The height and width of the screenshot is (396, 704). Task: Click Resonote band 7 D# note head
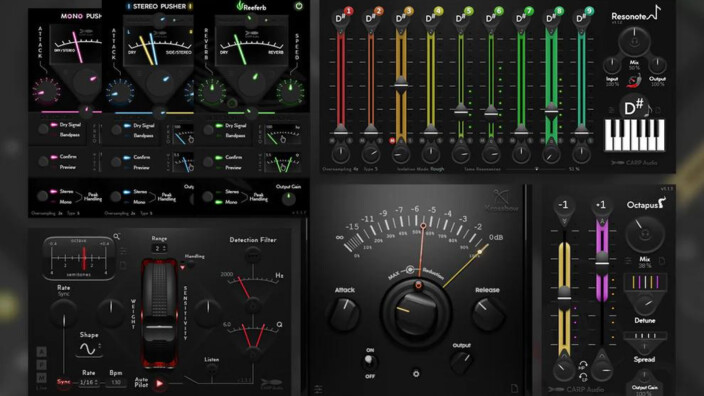[x=521, y=18]
